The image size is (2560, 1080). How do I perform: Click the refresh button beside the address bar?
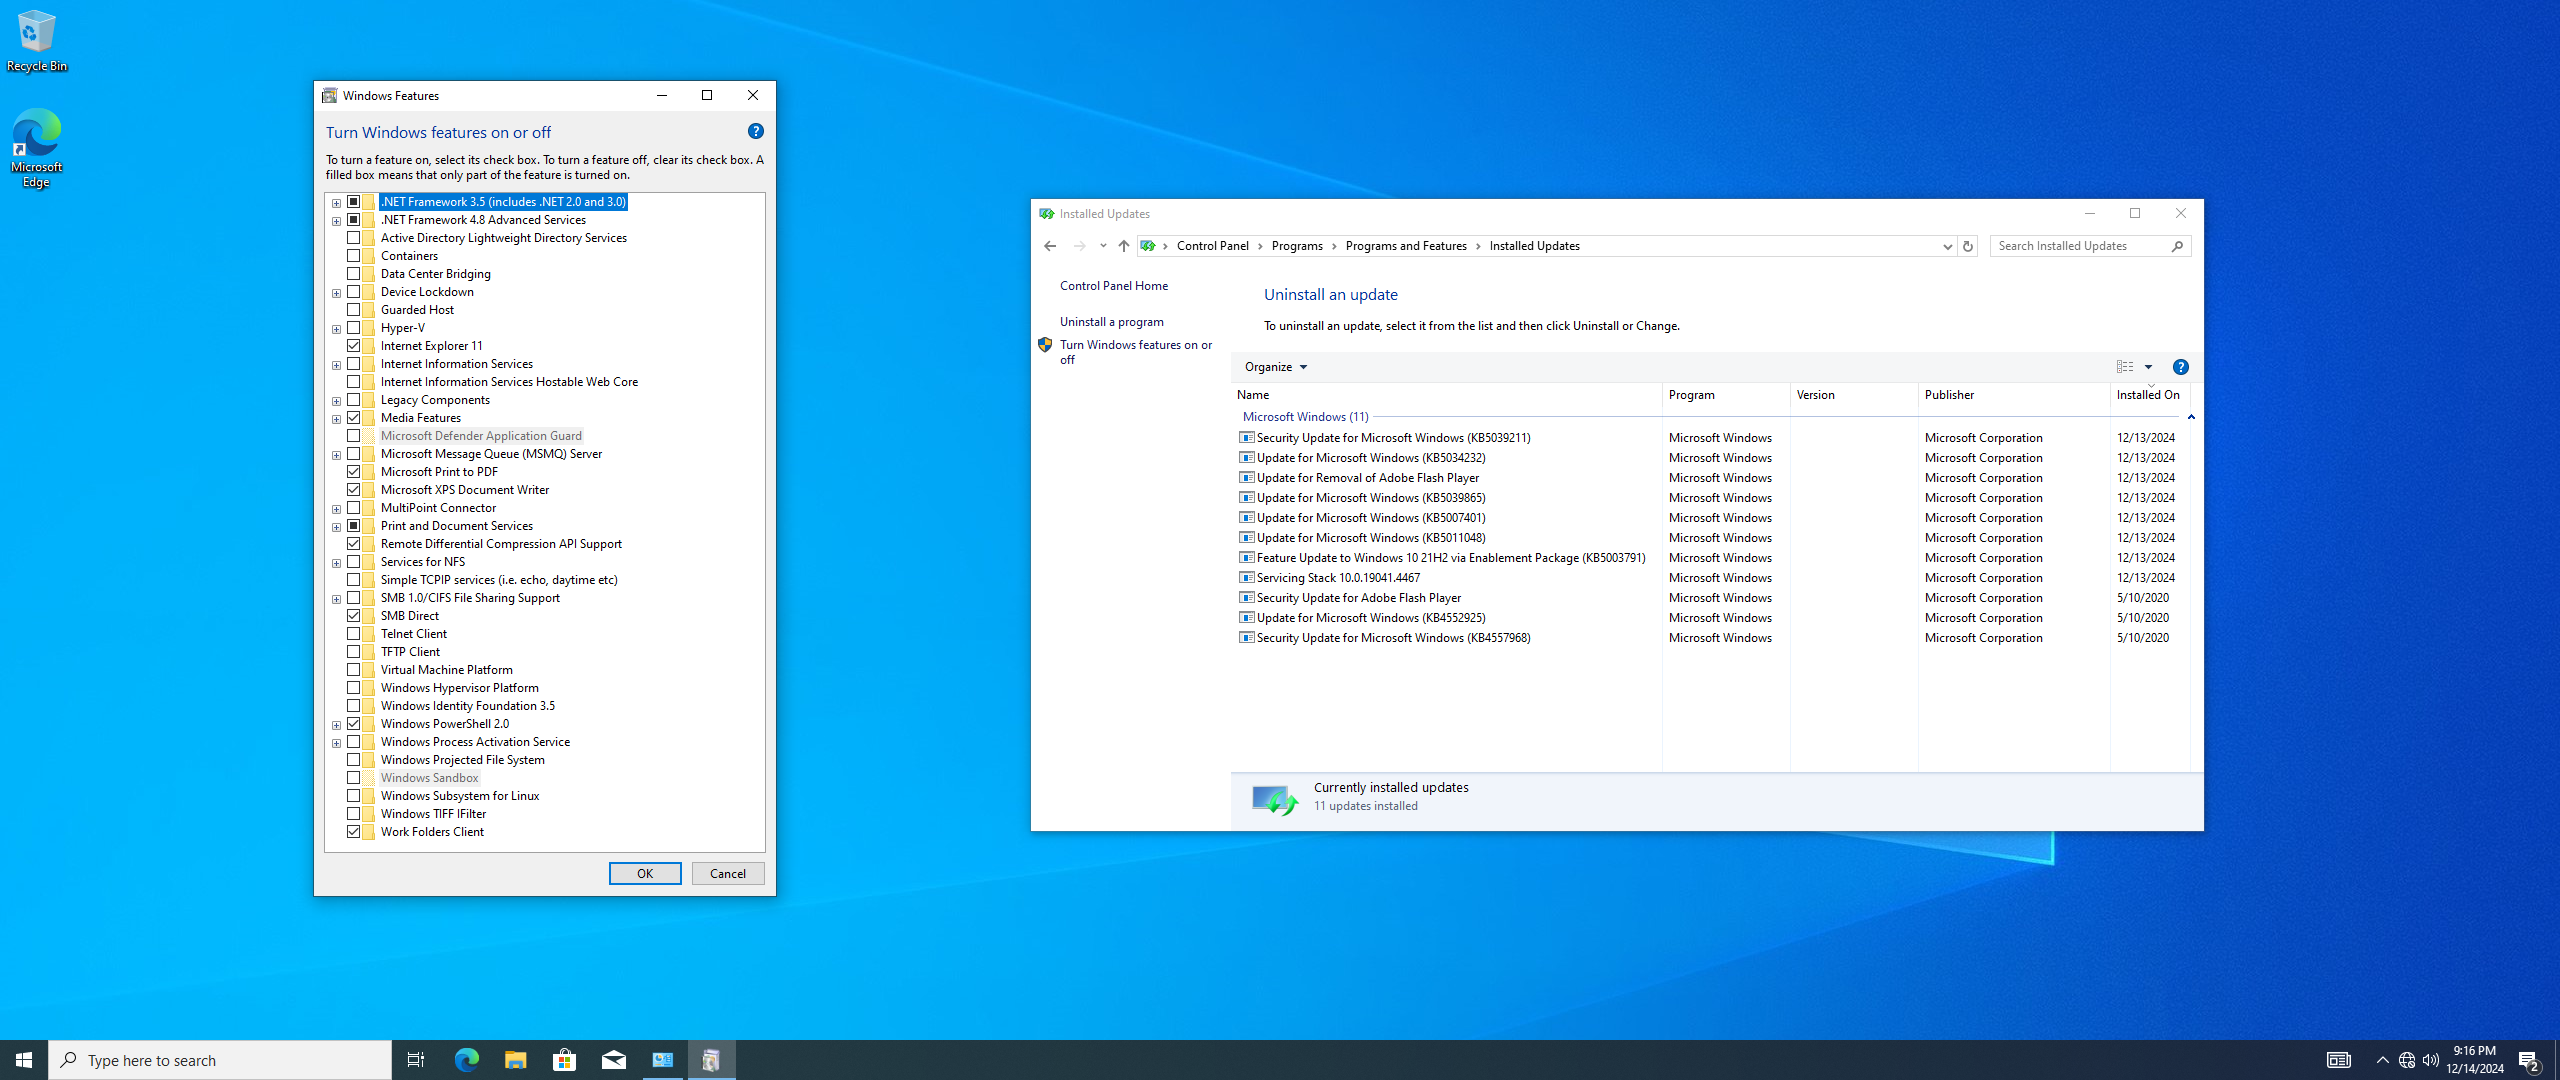(x=1968, y=246)
